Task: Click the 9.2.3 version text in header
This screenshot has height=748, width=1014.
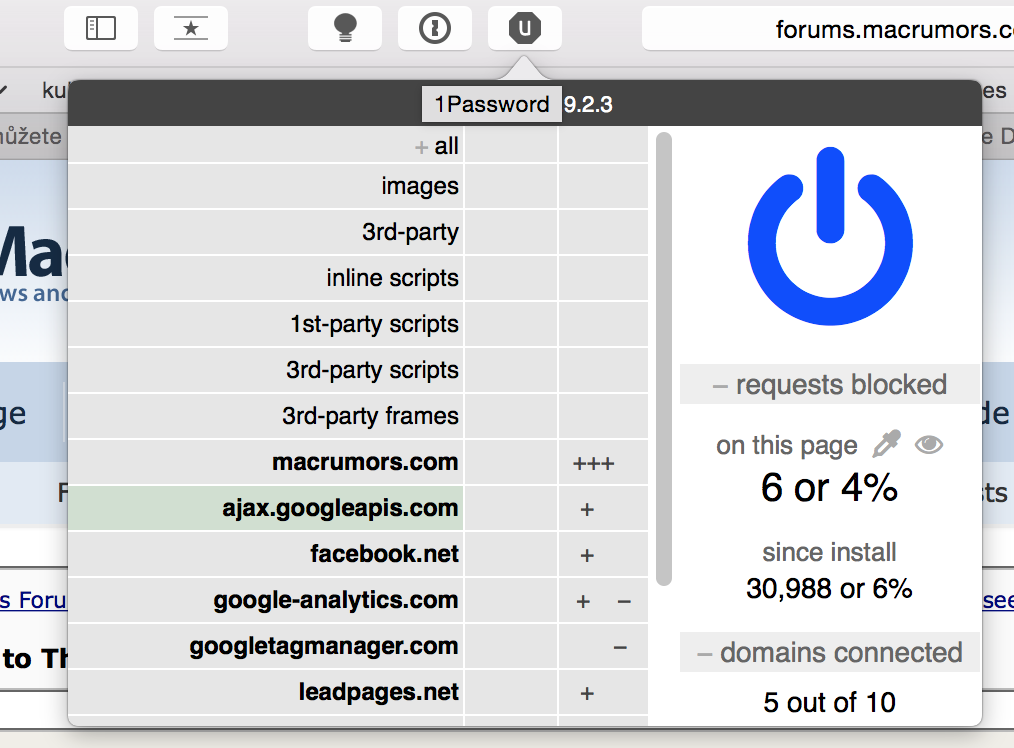Action: [588, 104]
